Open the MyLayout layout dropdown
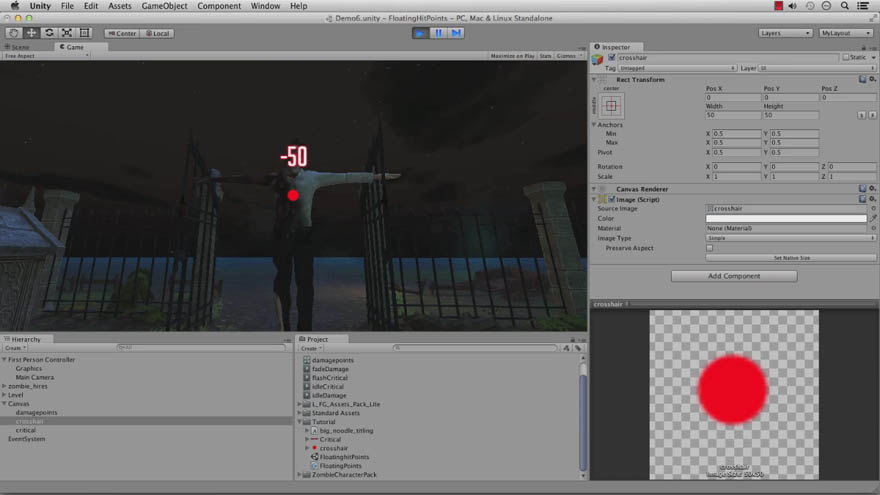 845,33
